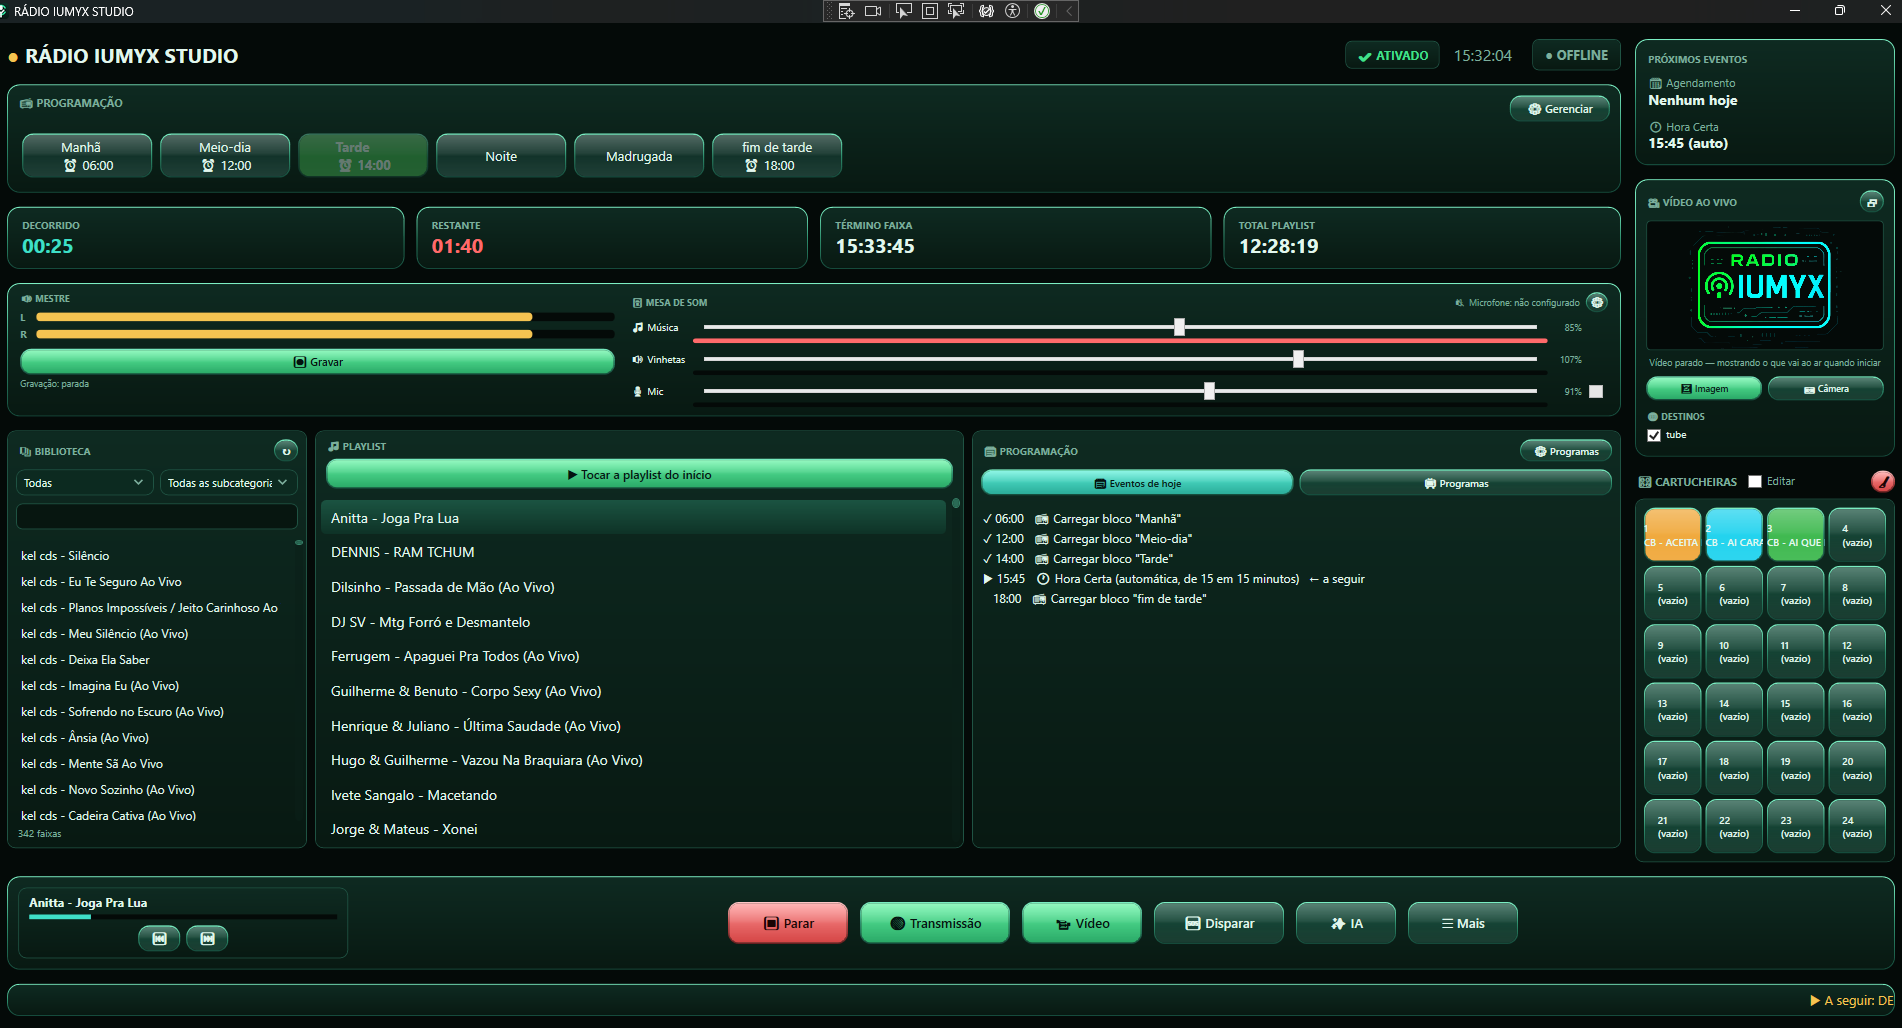Open the live visual tree icon
Viewport: 1902px width, 1028px height.
coord(846,11)
